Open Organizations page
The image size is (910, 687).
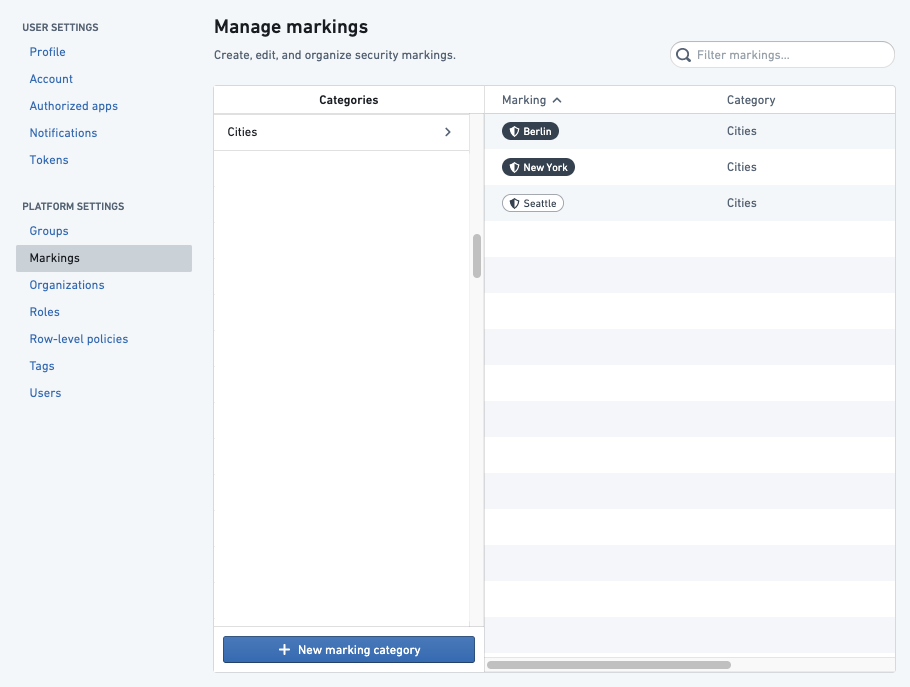click(x=67, y=285)
